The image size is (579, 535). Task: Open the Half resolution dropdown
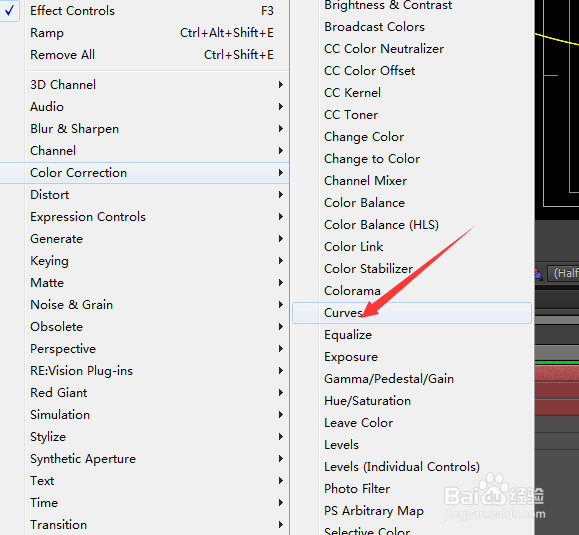click(563, 274)
